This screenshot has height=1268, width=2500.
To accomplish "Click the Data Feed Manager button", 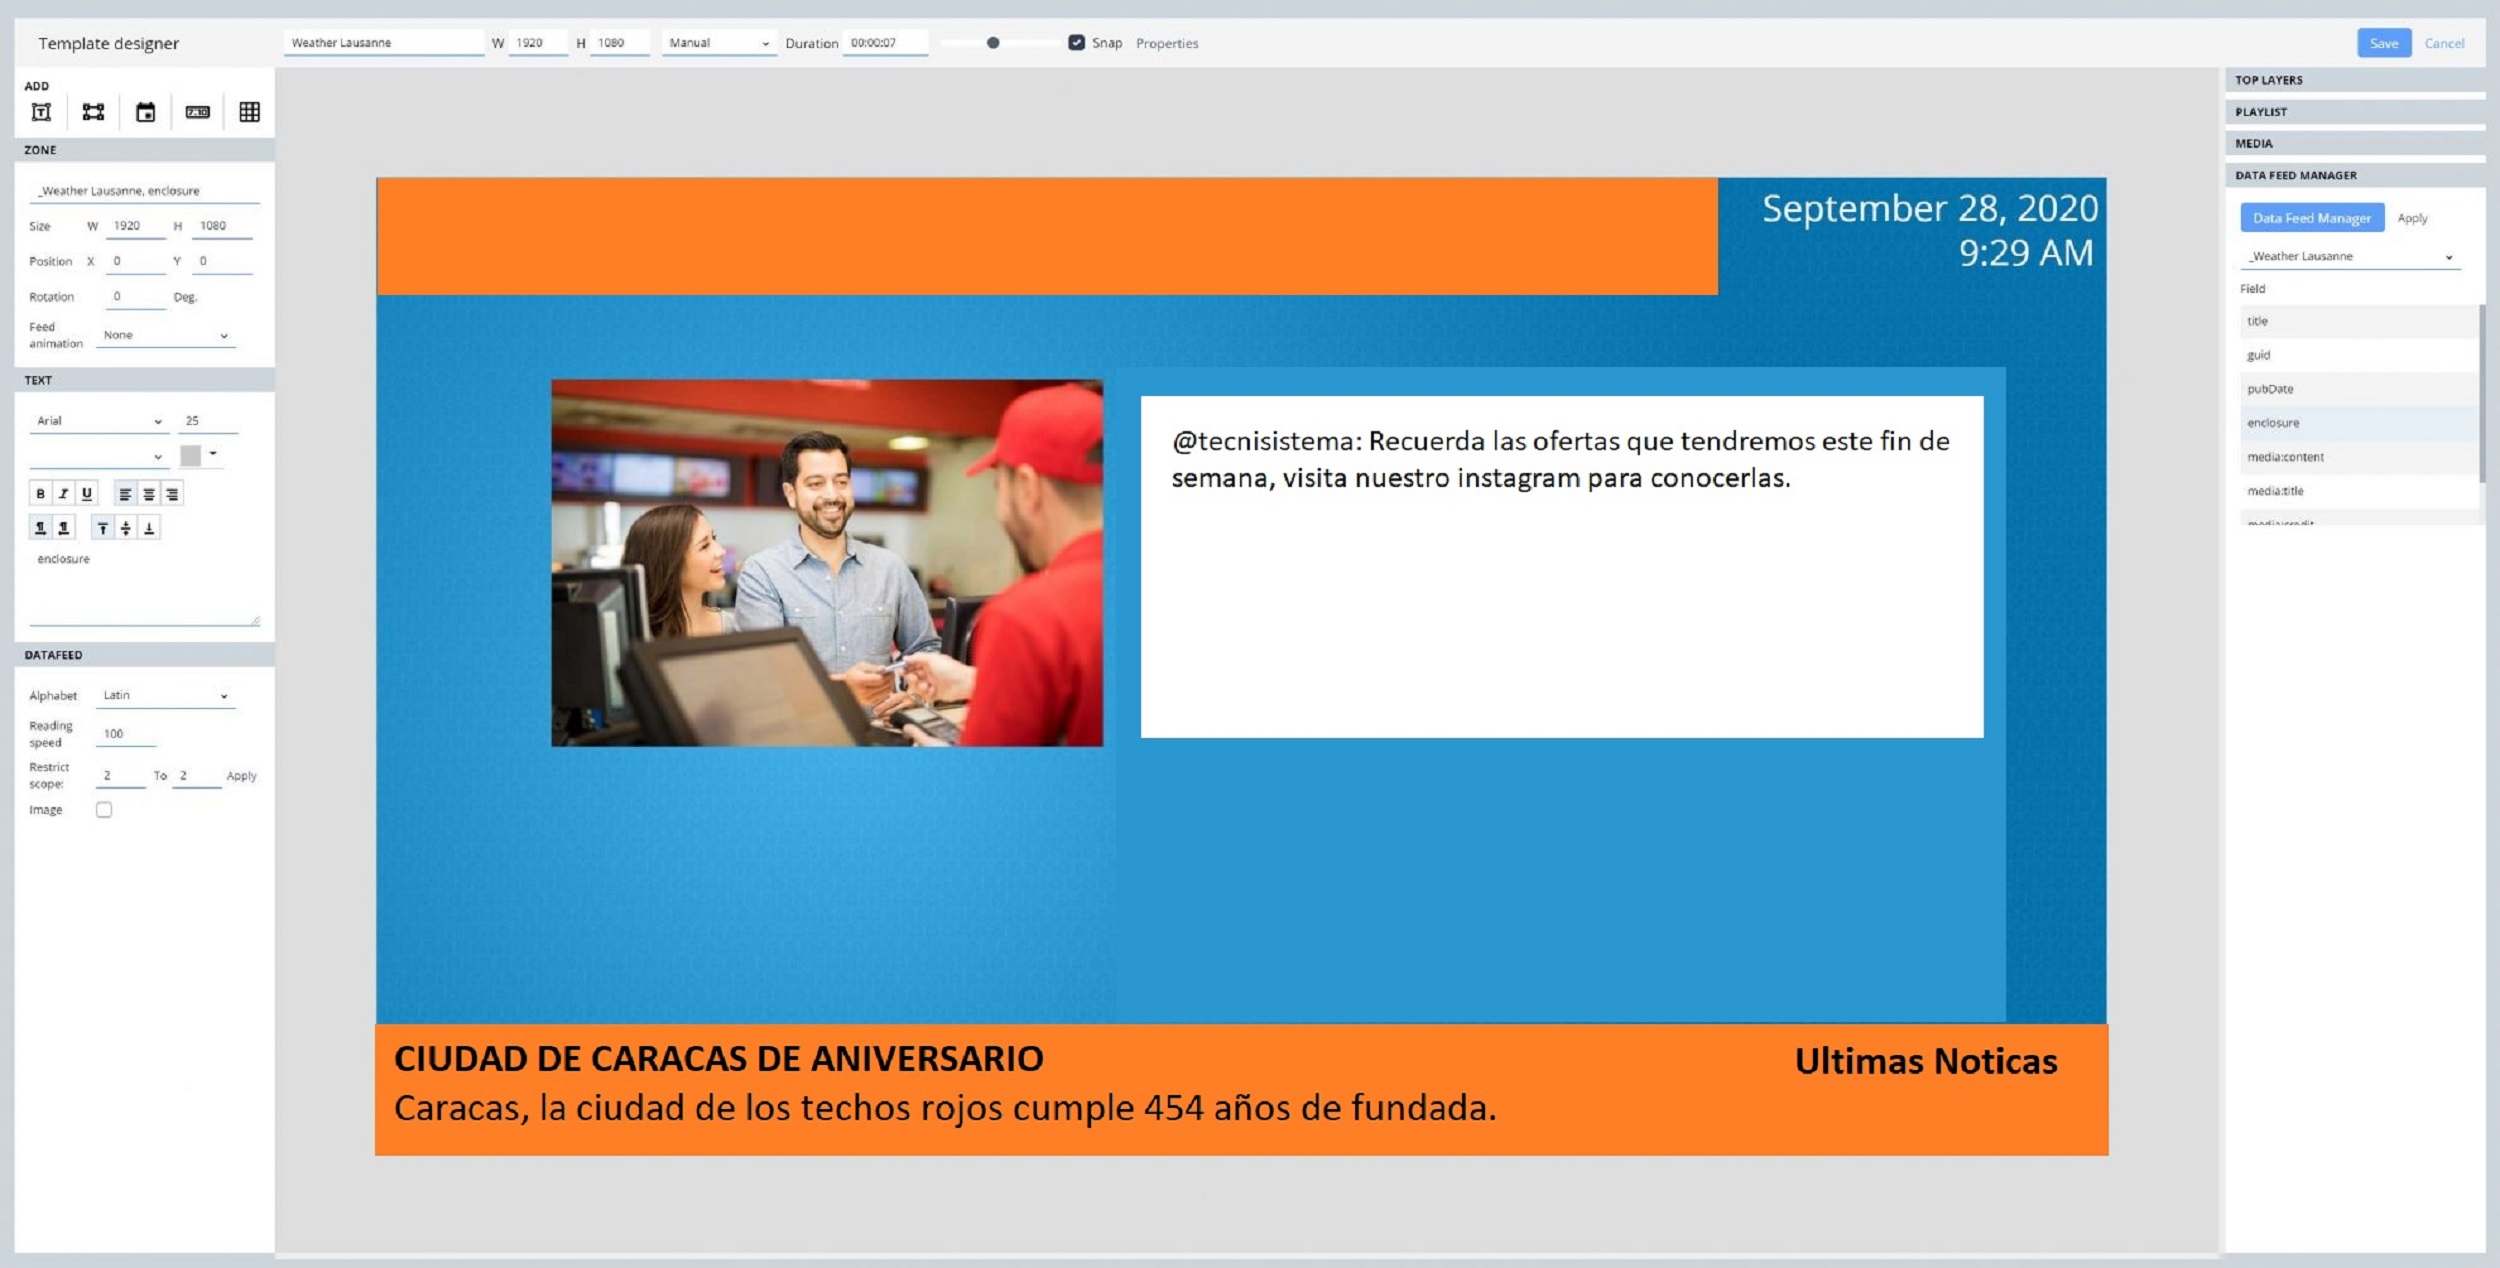I will click(x=2311, y=218).
